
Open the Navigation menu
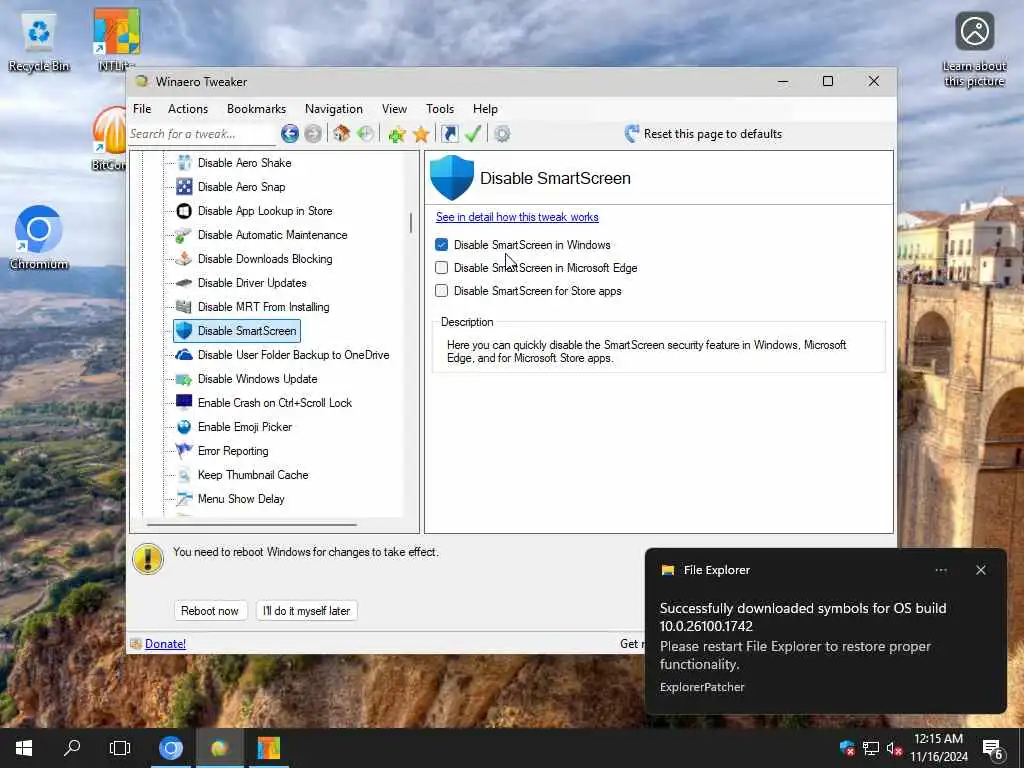point(334,109)
